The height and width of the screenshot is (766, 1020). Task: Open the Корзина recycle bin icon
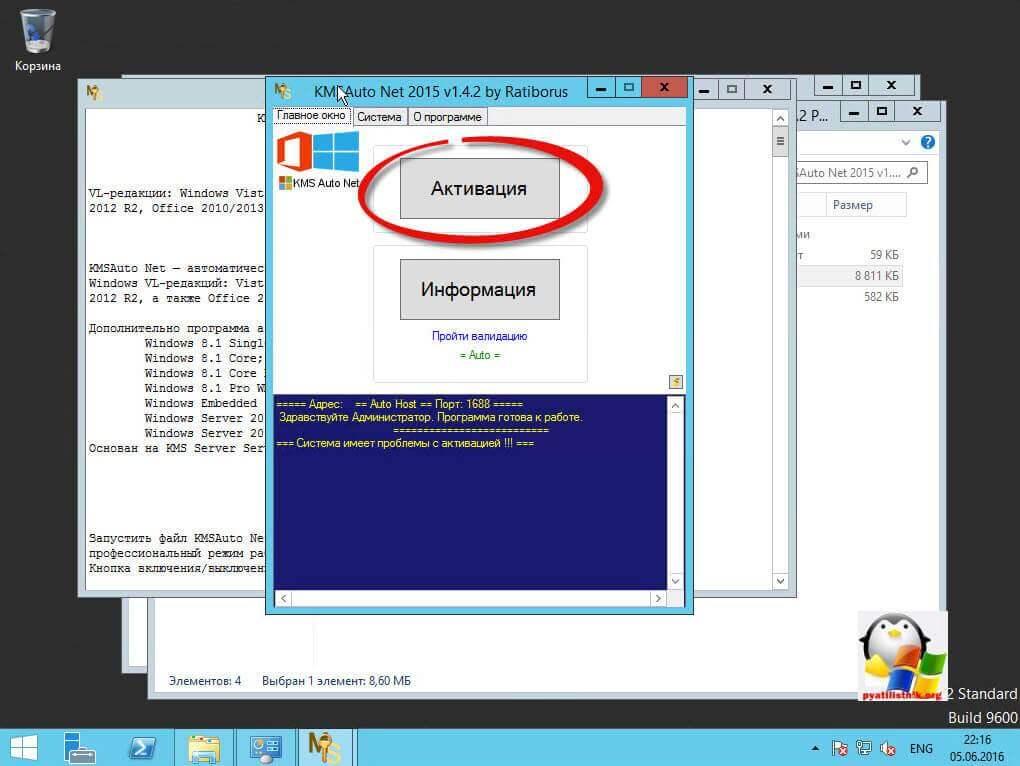[x=38, y=40]
